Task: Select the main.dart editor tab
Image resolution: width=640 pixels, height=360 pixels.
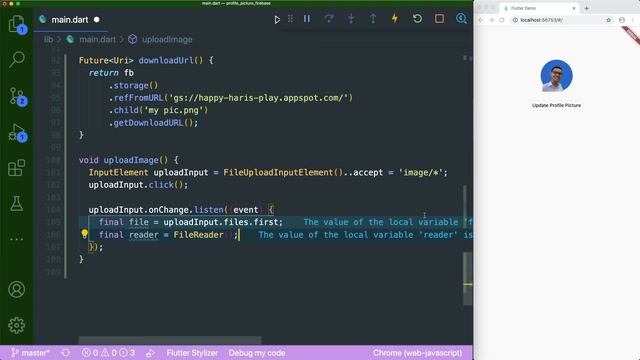Action: [x=70, y=20]
